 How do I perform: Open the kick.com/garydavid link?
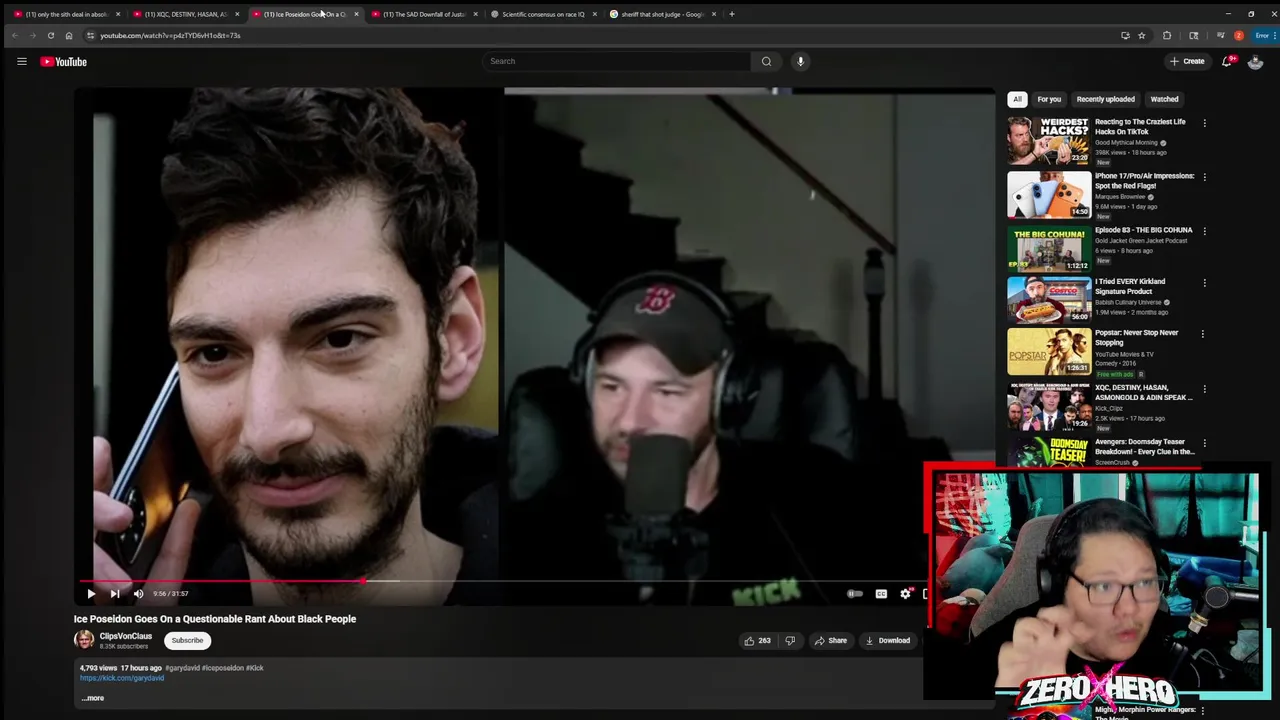coord(122,678)
